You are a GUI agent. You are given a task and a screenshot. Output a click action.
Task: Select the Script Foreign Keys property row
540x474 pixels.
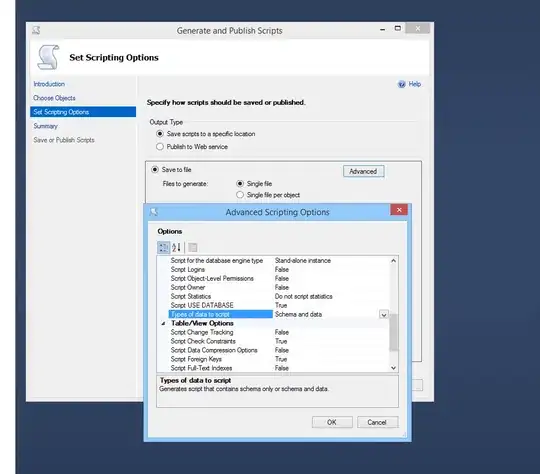click(x=274, y=359)
